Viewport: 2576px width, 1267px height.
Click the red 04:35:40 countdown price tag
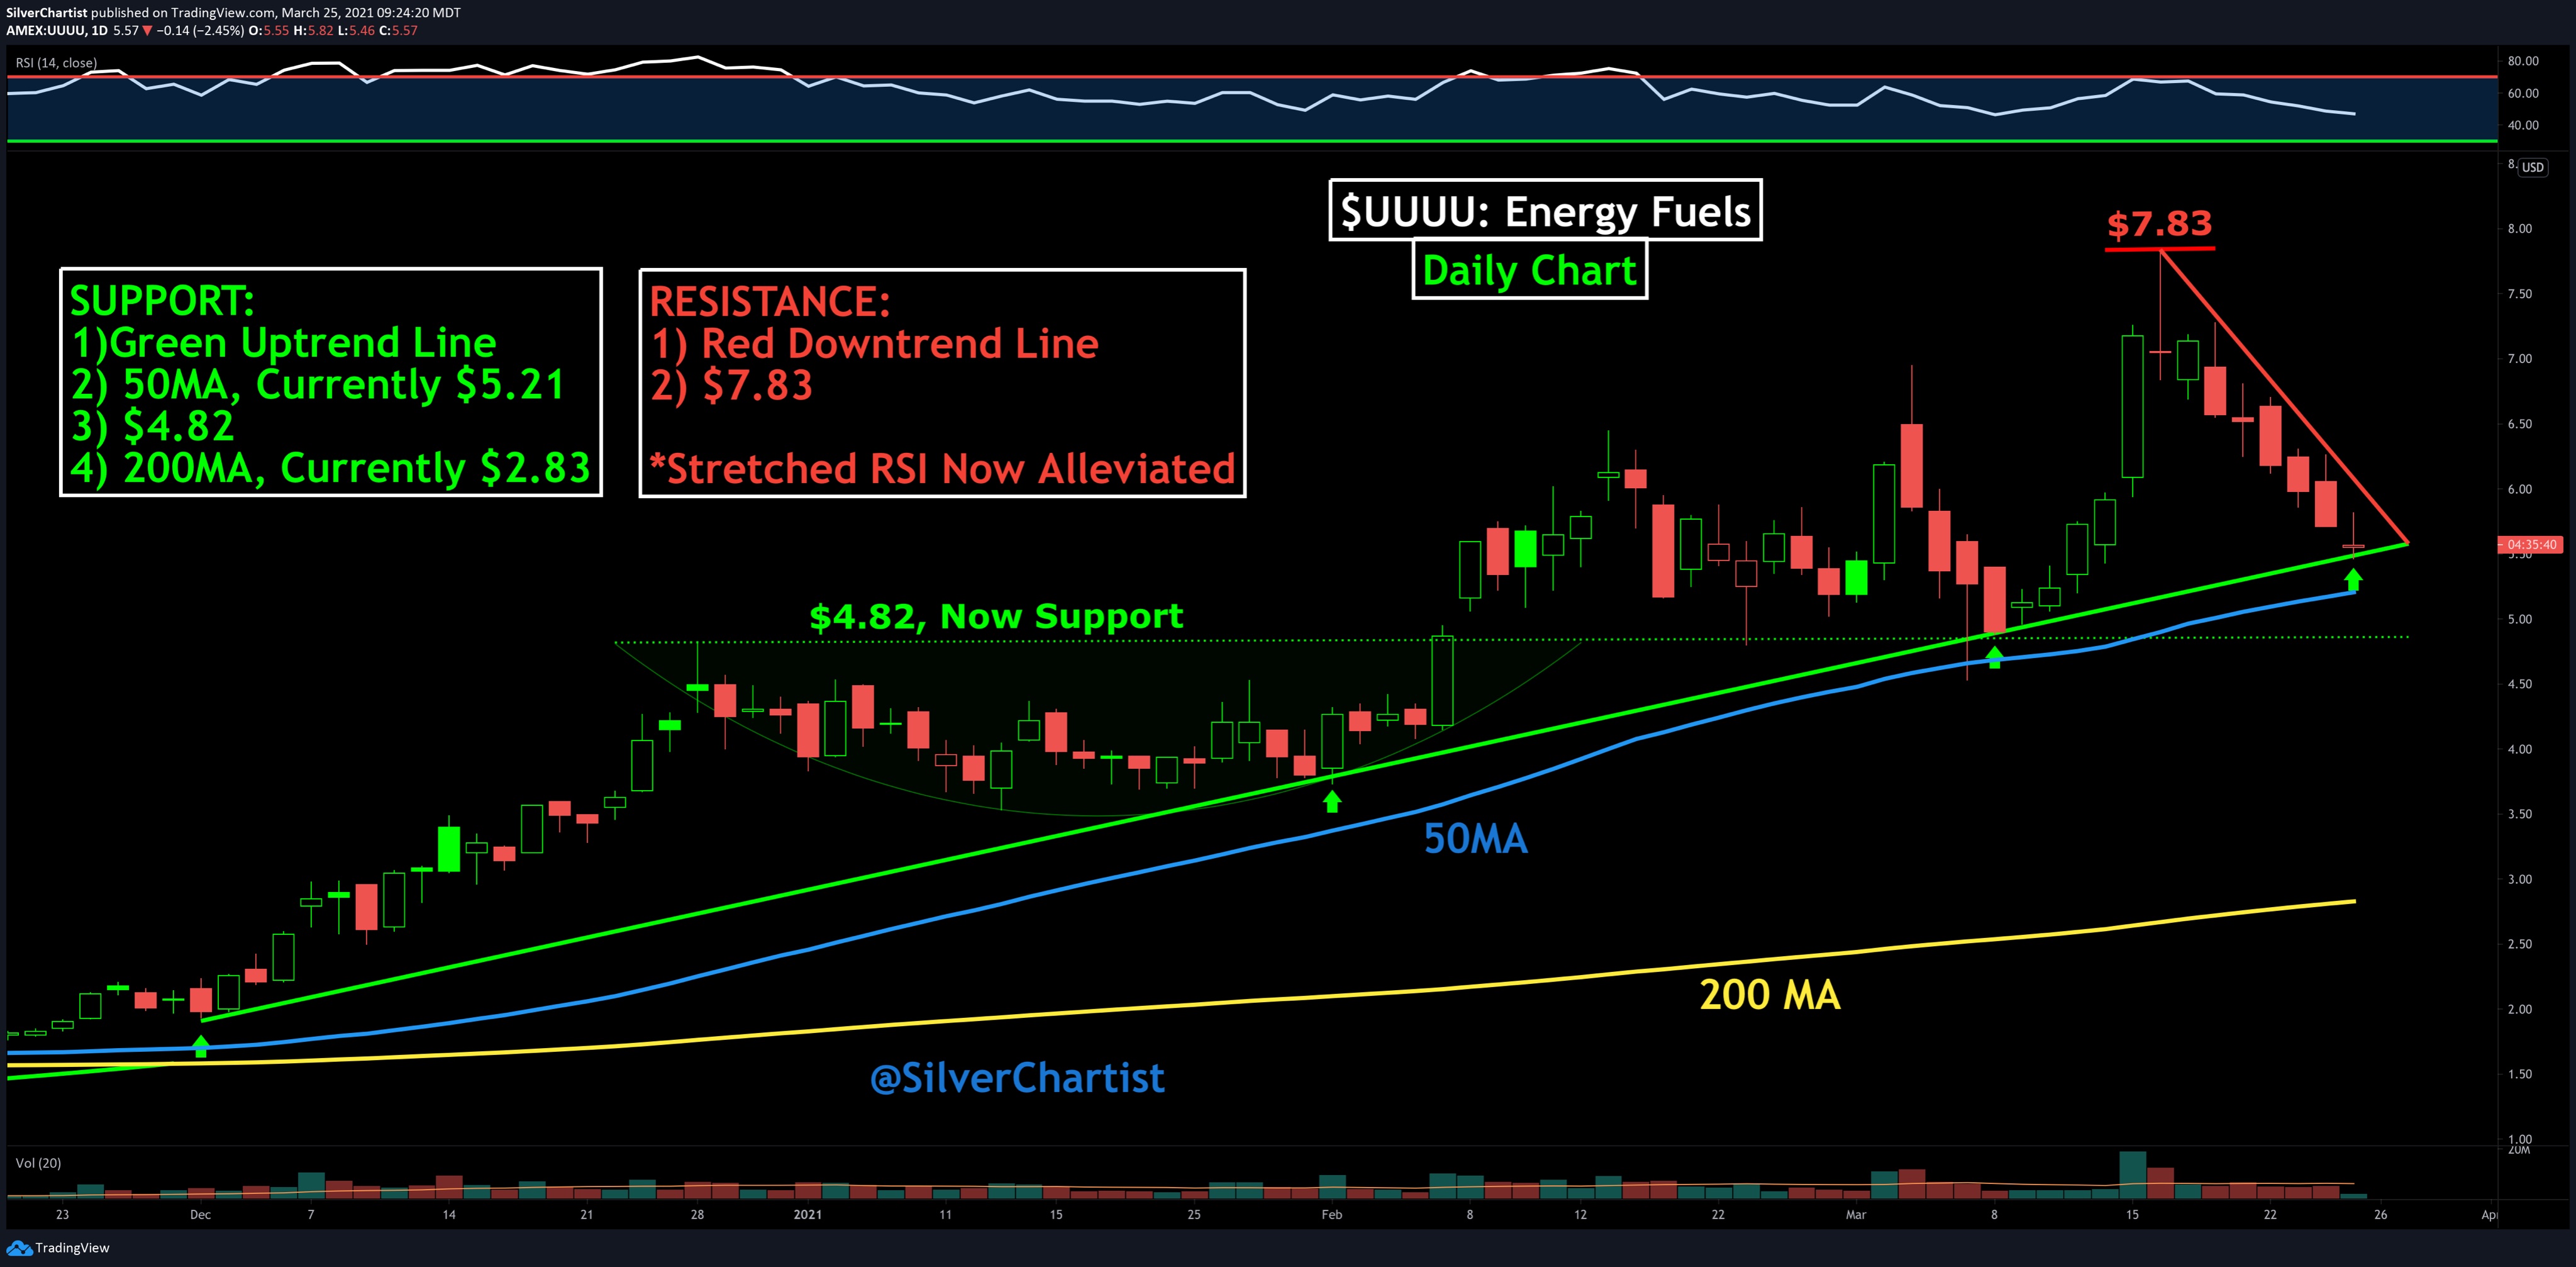pyautogui.click(x=2531, y=545)
